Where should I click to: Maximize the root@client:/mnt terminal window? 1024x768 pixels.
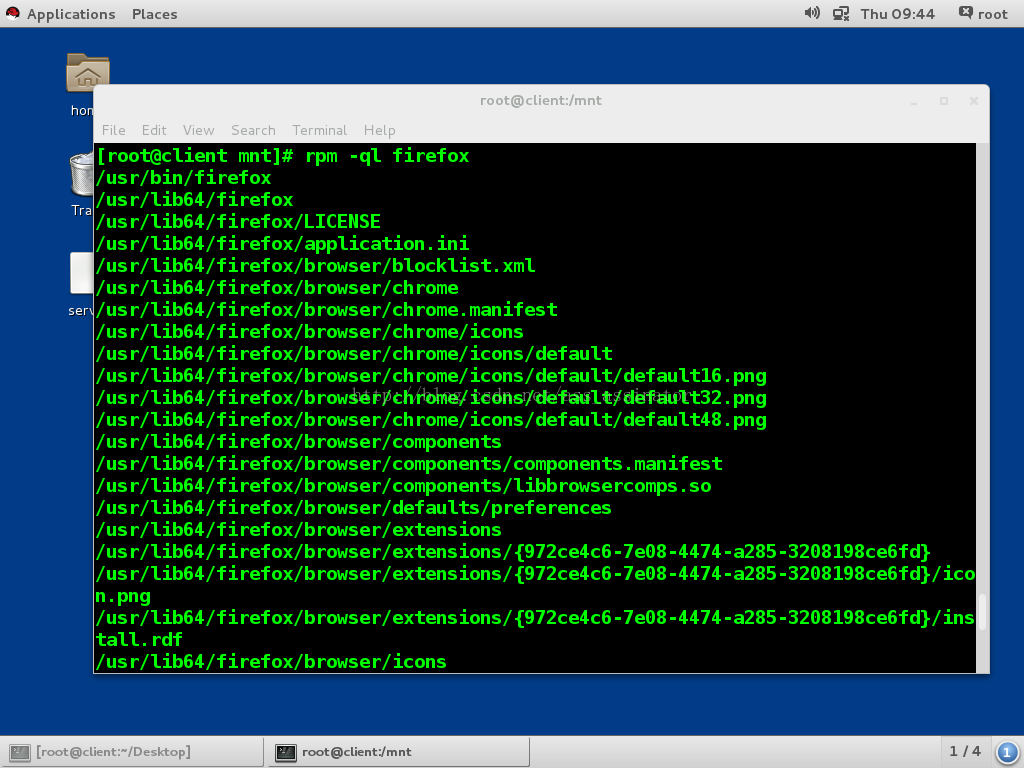[x=944, y=101]
